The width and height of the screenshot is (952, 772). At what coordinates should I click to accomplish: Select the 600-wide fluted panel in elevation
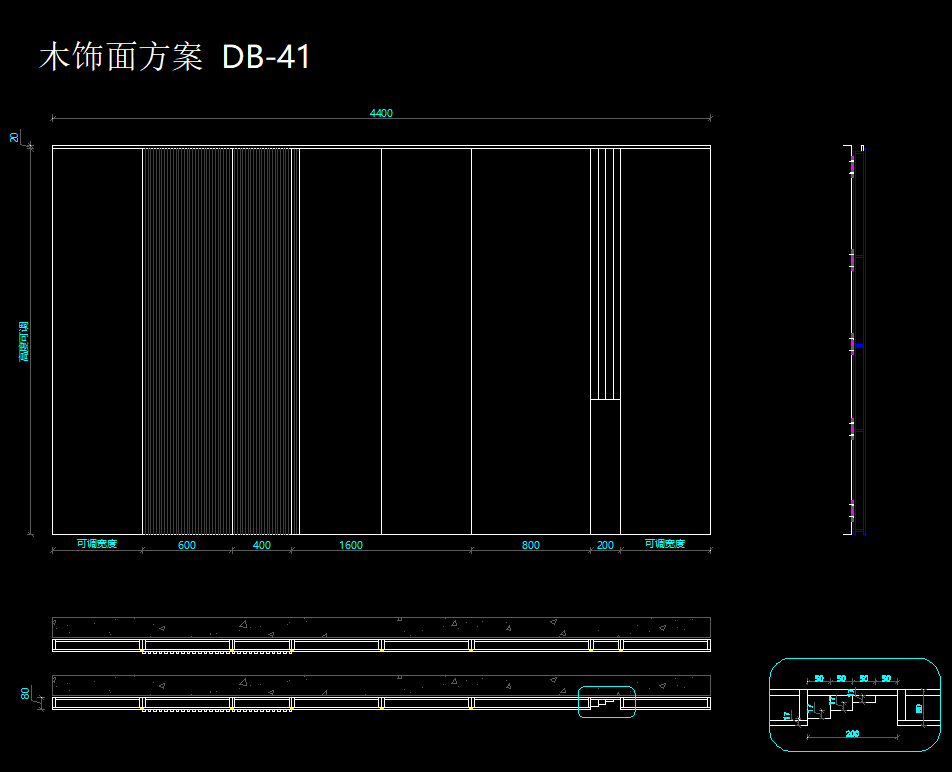187,340
